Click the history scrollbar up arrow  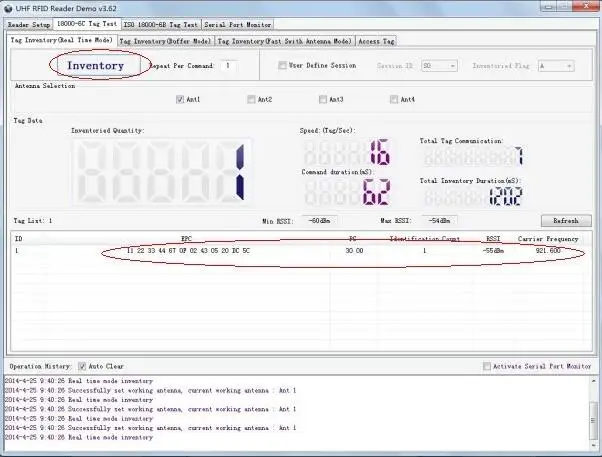[594, 381]
